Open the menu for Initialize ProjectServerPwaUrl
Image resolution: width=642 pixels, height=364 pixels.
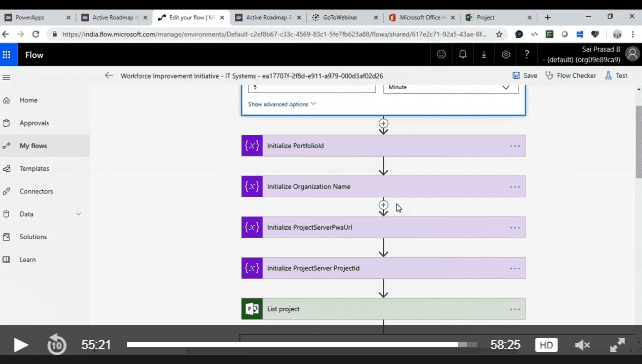515,228
